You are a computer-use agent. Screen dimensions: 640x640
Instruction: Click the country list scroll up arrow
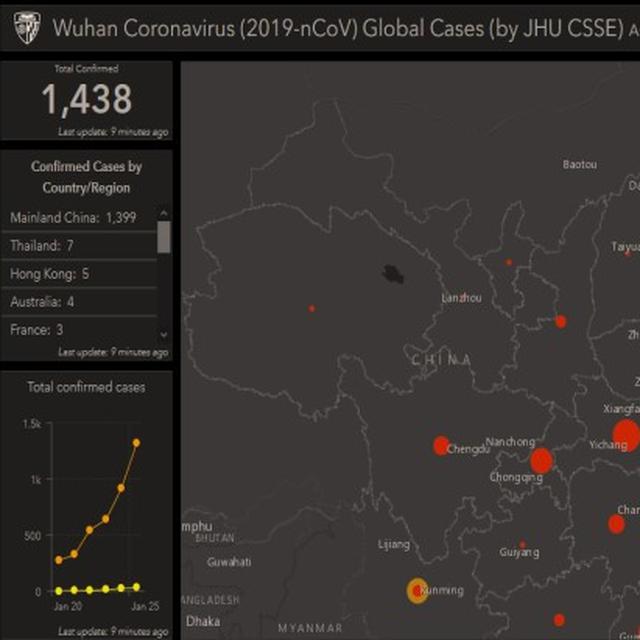pos(164,213)
